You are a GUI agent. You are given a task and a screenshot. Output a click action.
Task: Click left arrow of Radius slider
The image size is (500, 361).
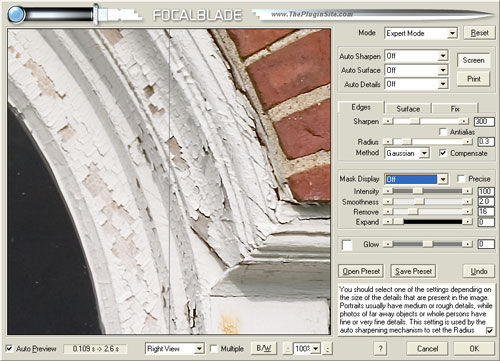click(x=388, y=142)
